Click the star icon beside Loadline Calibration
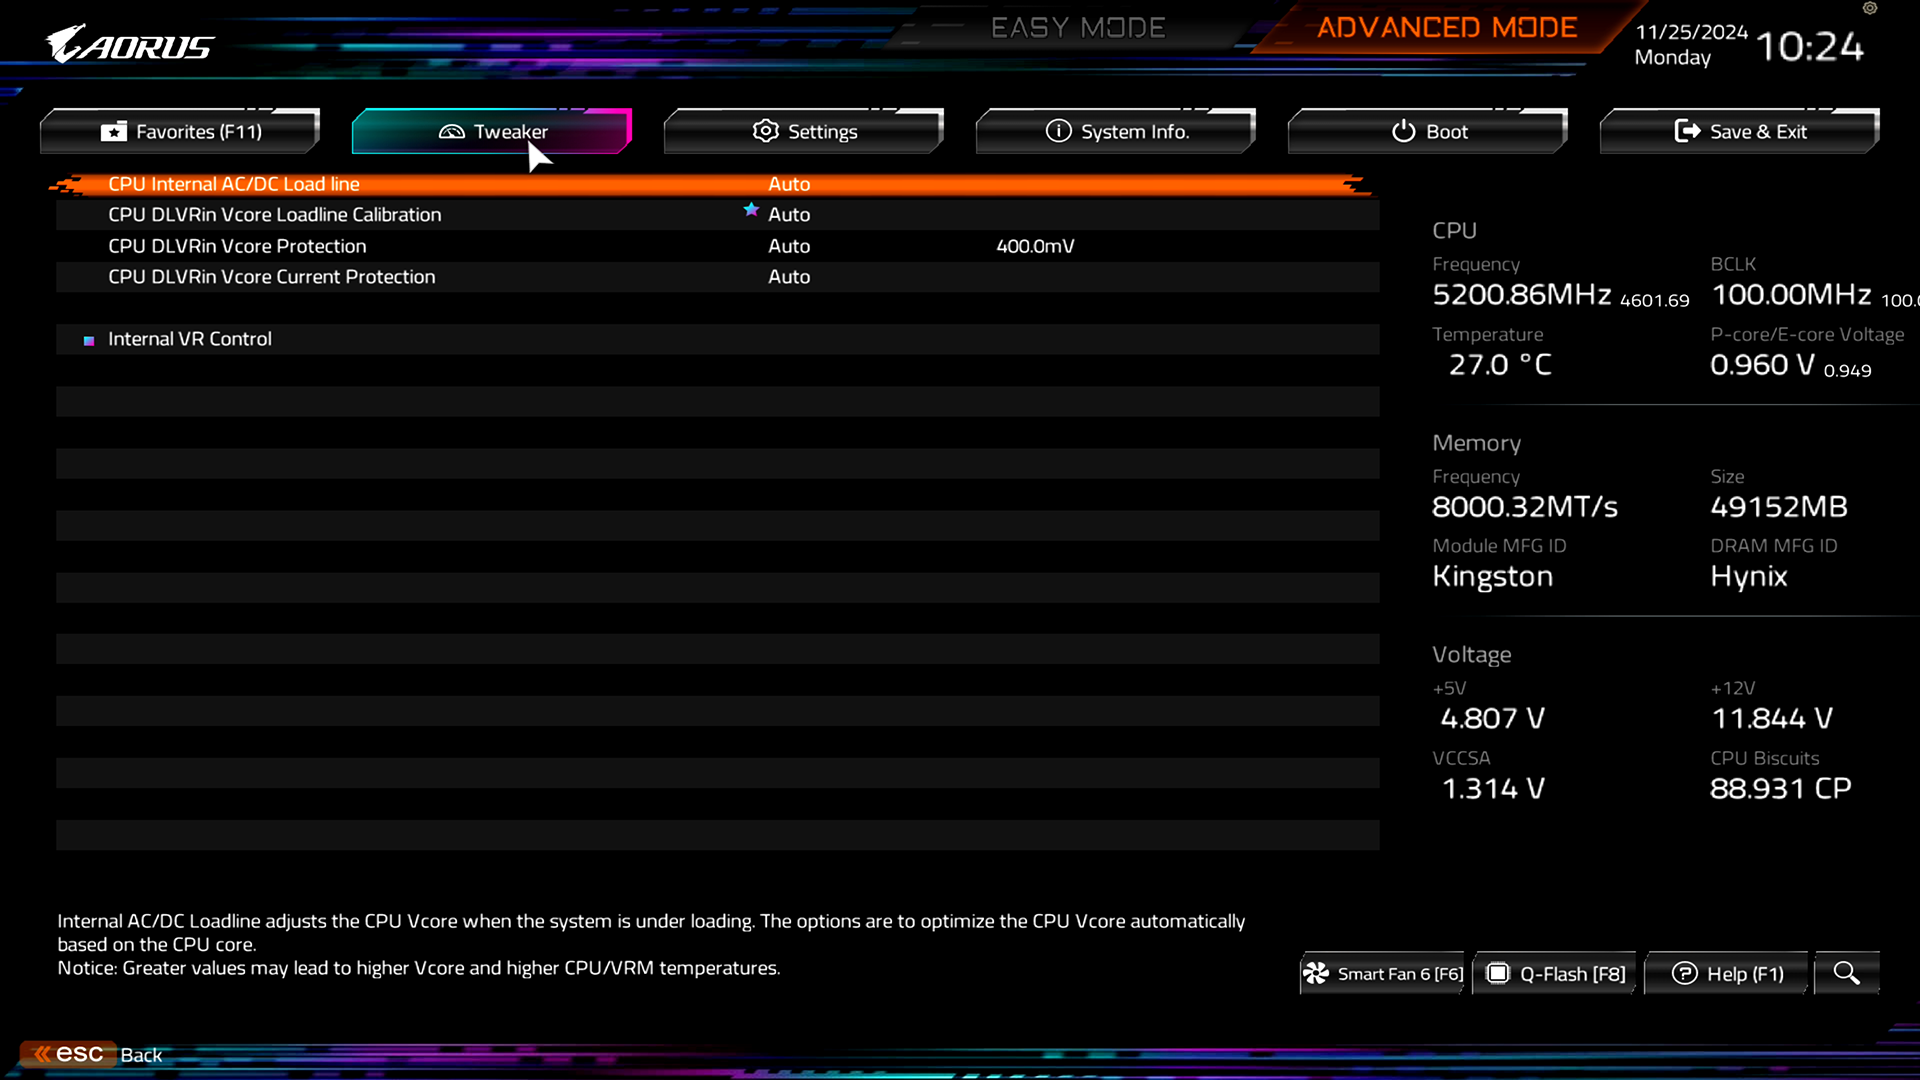Viewport: 1920px width, 1080px height. (x=751, y=210)
